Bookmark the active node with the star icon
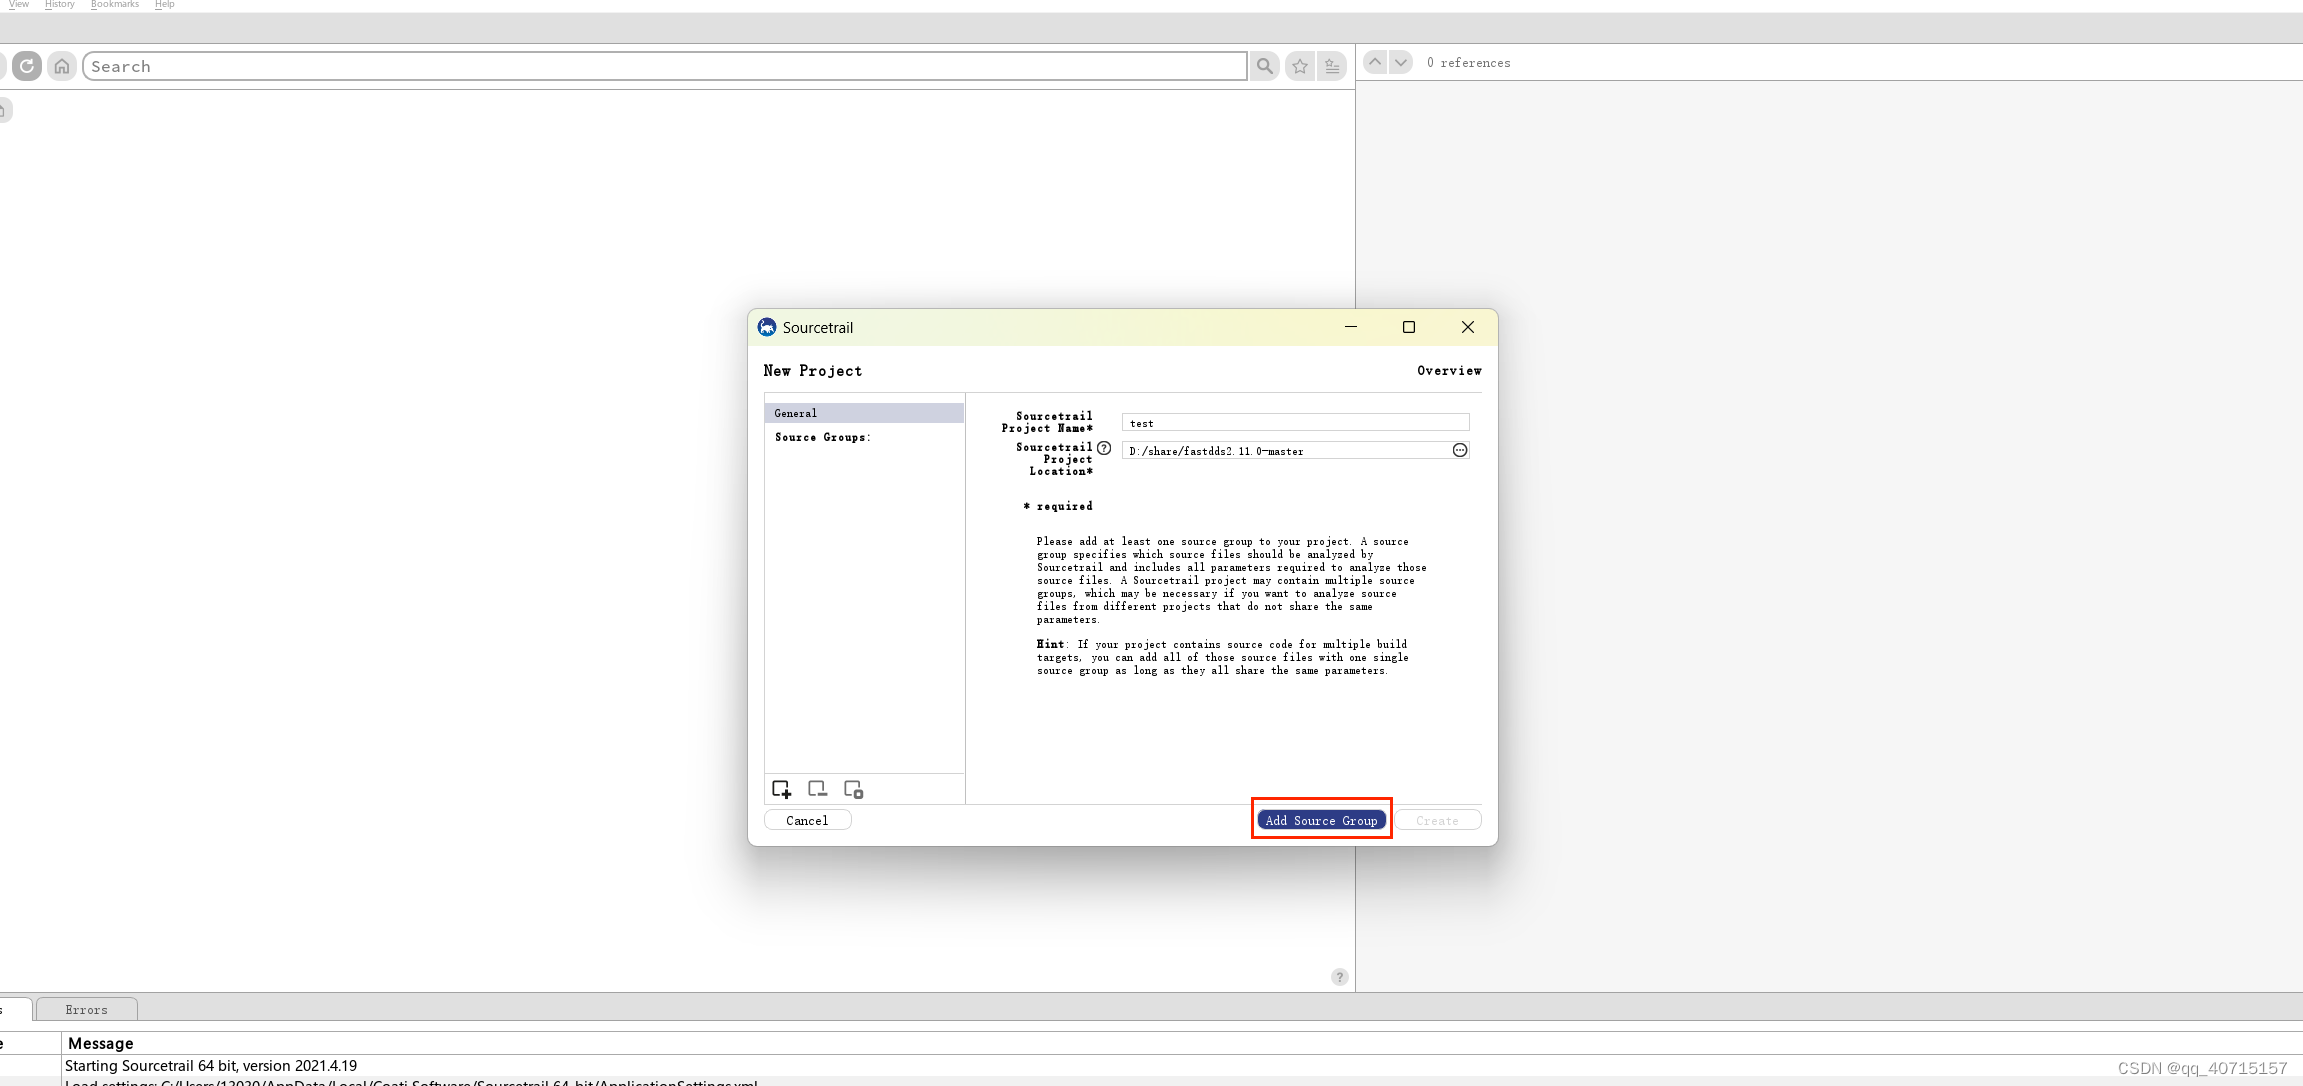 click(x=1300, y=66)
